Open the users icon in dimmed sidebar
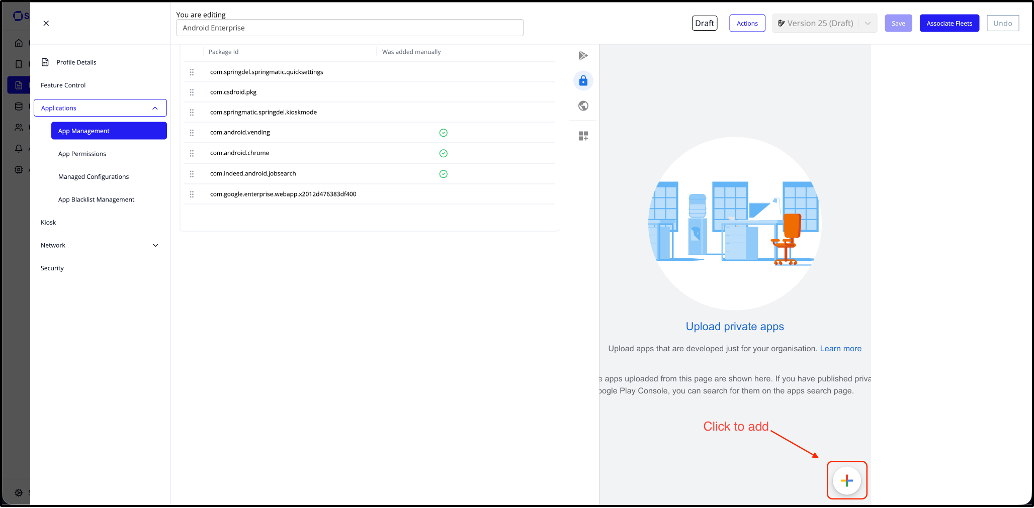 click(18, 127)
